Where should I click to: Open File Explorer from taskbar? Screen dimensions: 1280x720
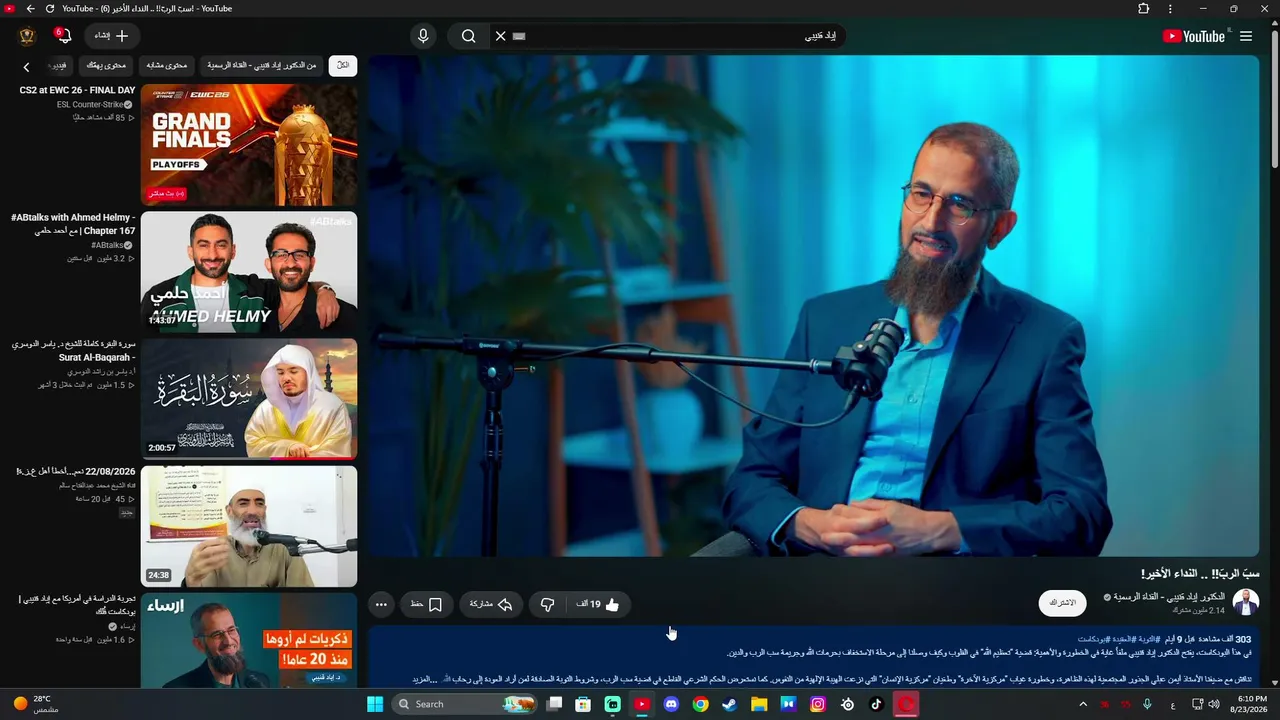click(759, 704)
